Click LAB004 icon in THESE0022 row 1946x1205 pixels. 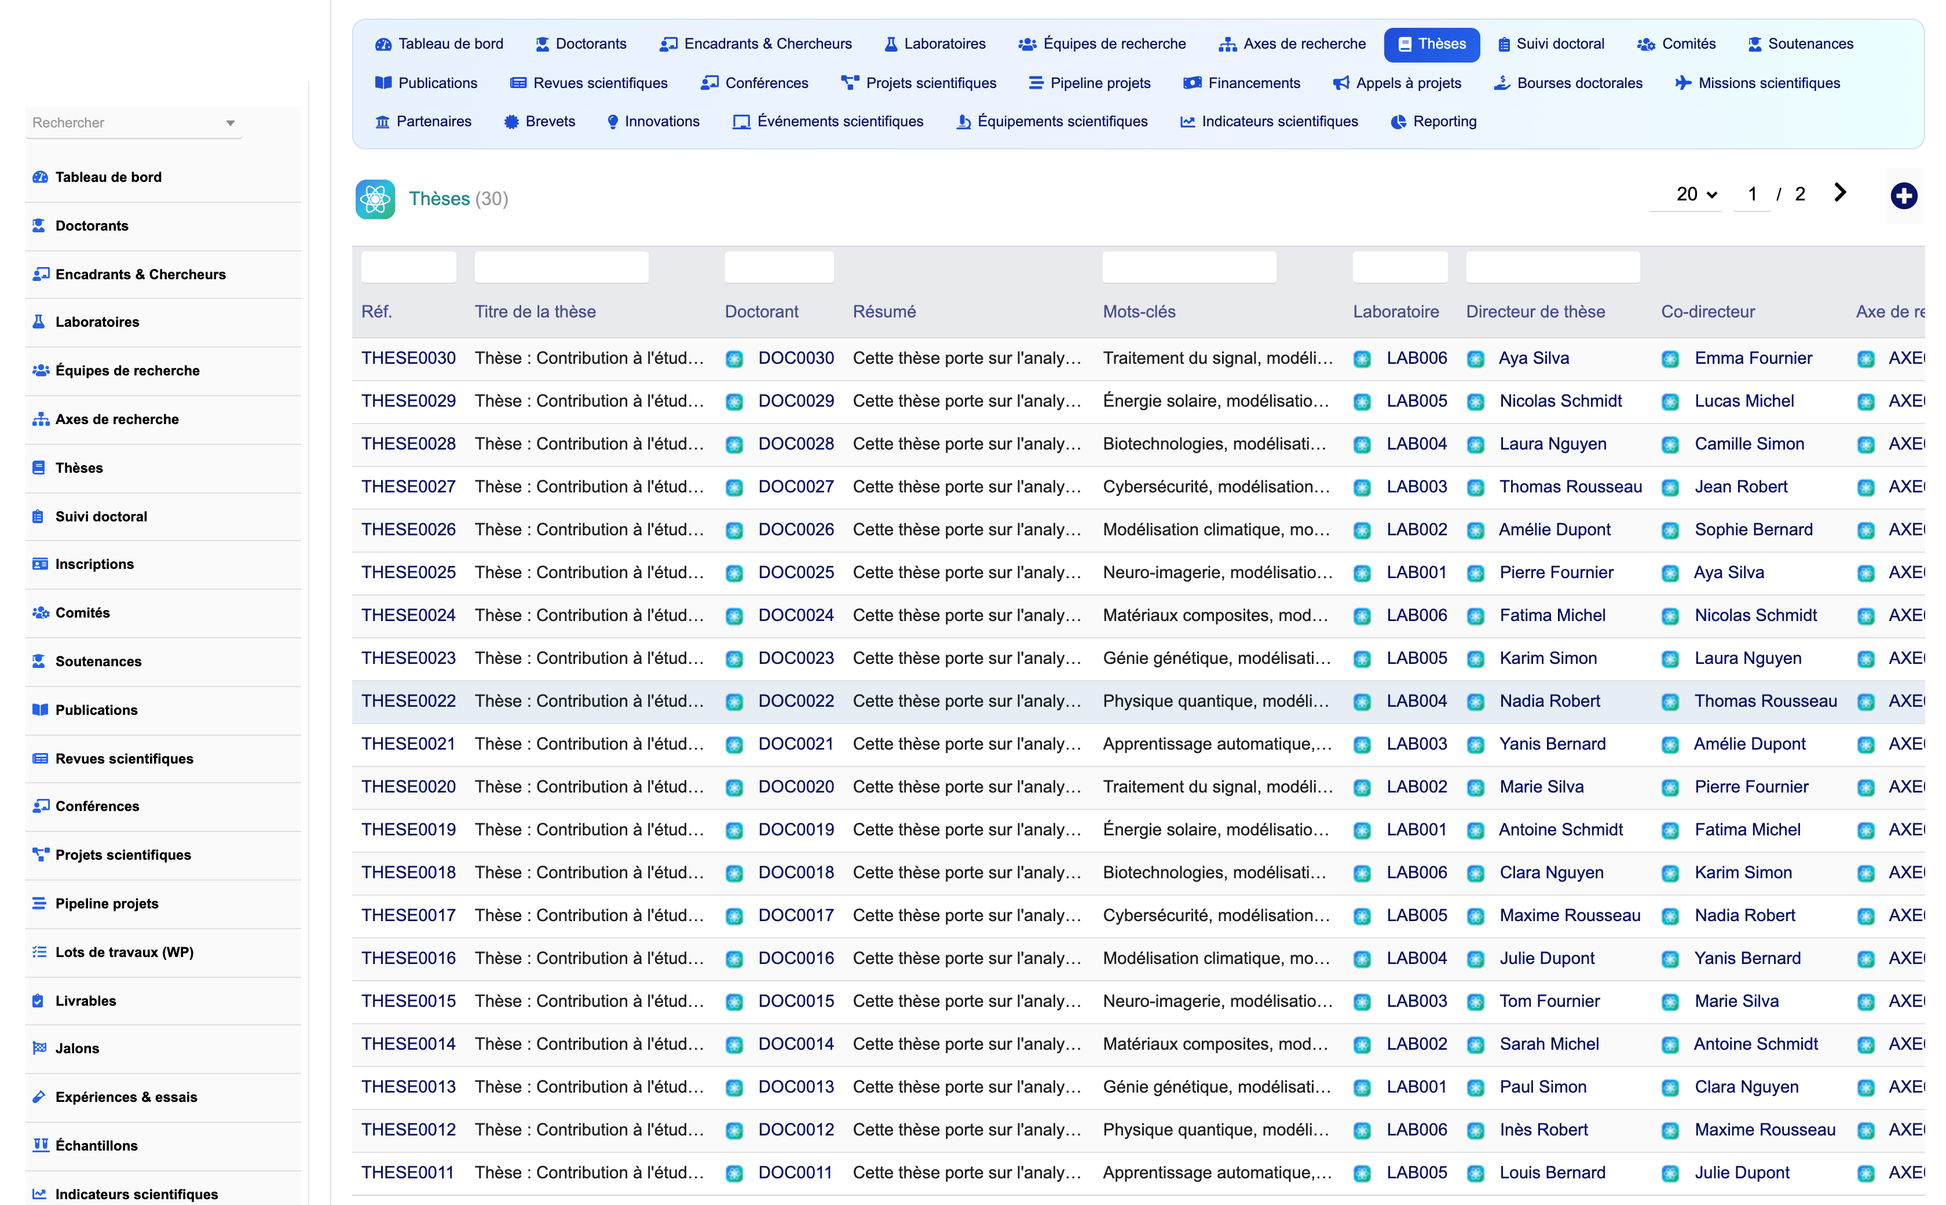(1362, 702)
